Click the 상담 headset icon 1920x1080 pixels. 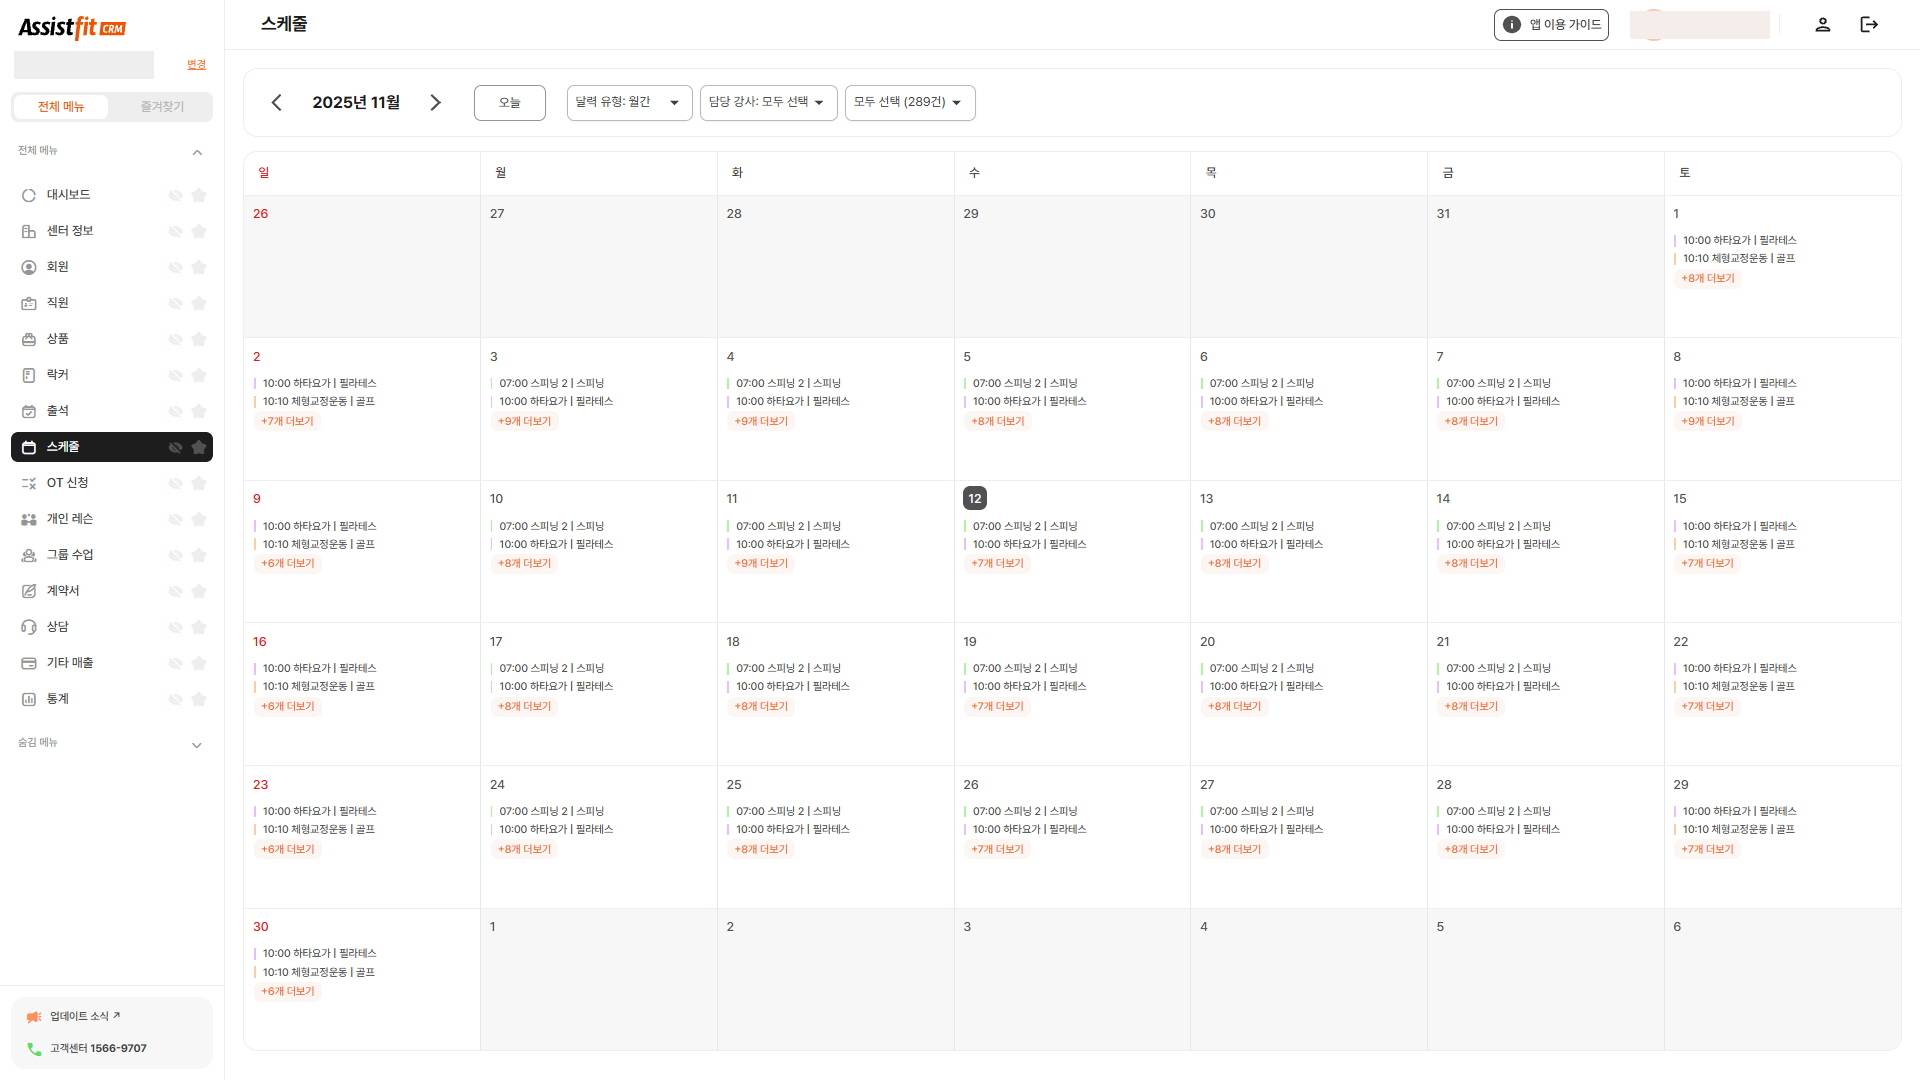(x=29, y=627)
